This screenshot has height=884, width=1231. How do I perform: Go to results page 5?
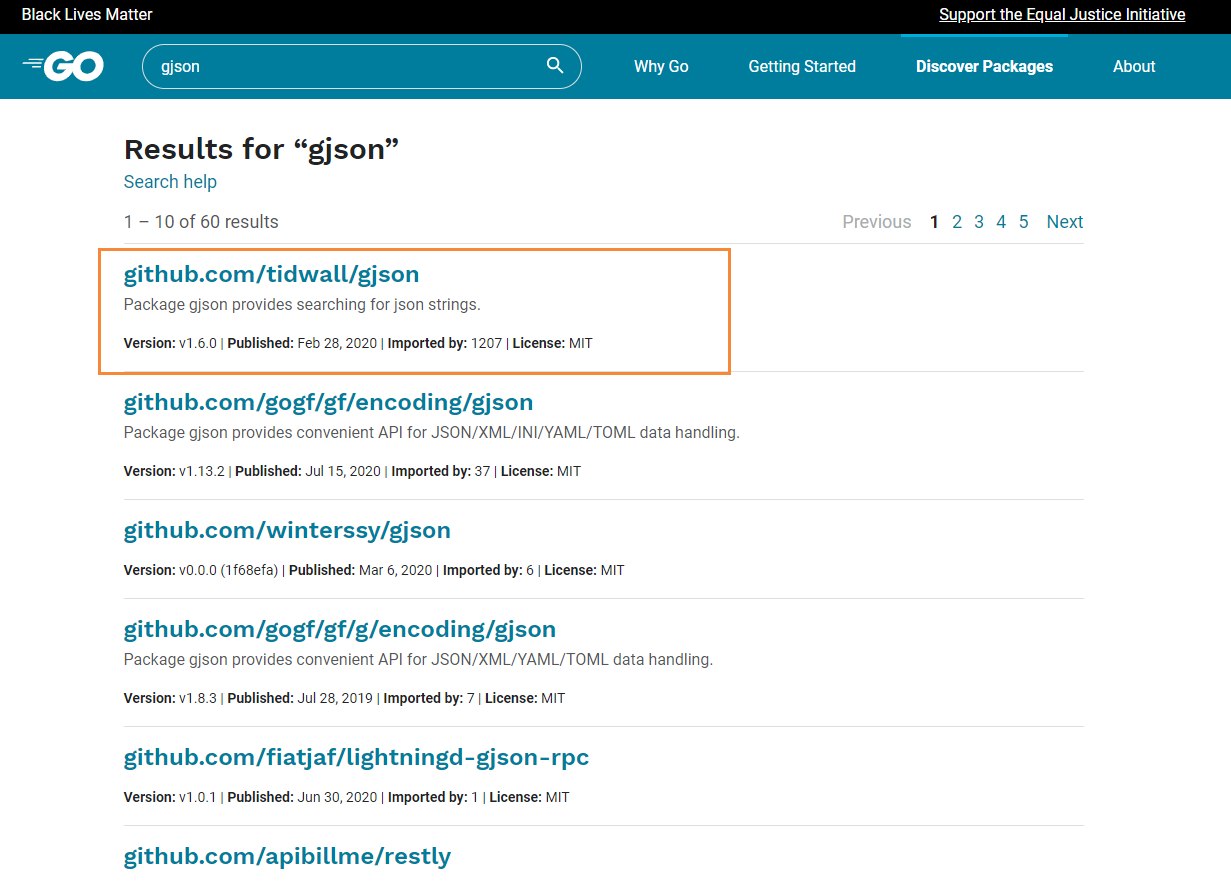(1023, 222)
